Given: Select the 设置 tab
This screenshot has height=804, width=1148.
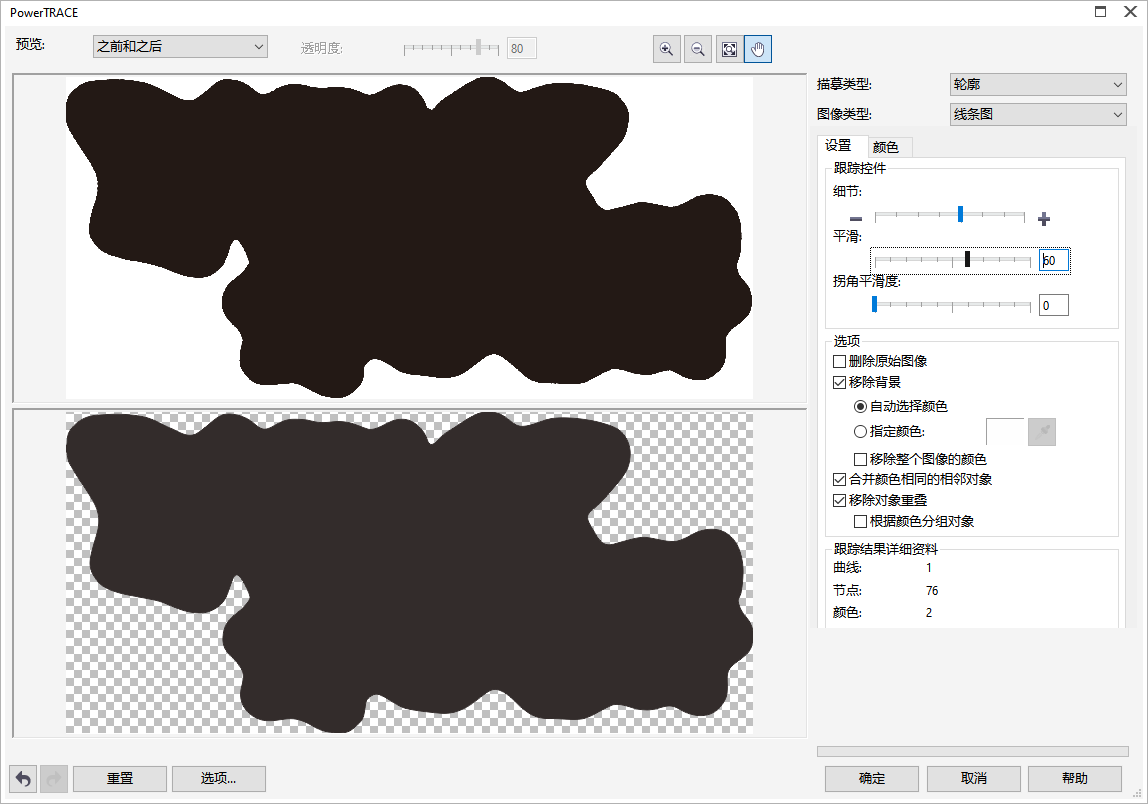Looking at the screenshot, I should (838, 146).
